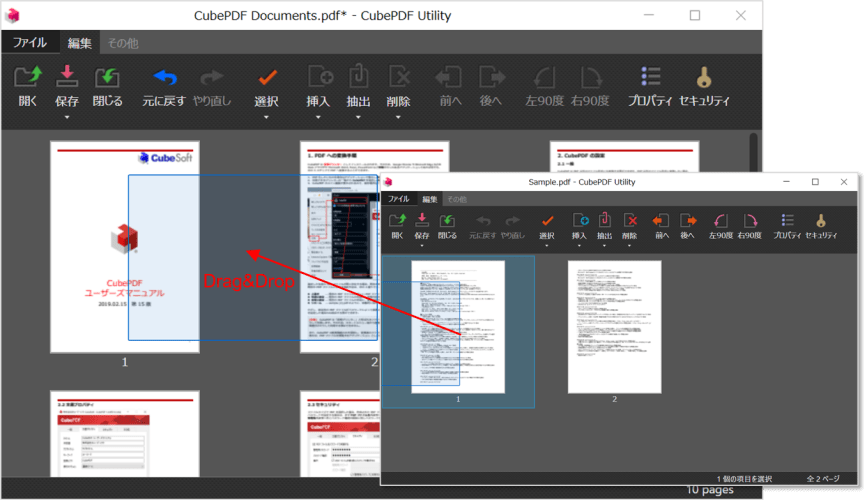
Task: Maximize the Sample.pdf window
Action: click(x=815, y=182)
